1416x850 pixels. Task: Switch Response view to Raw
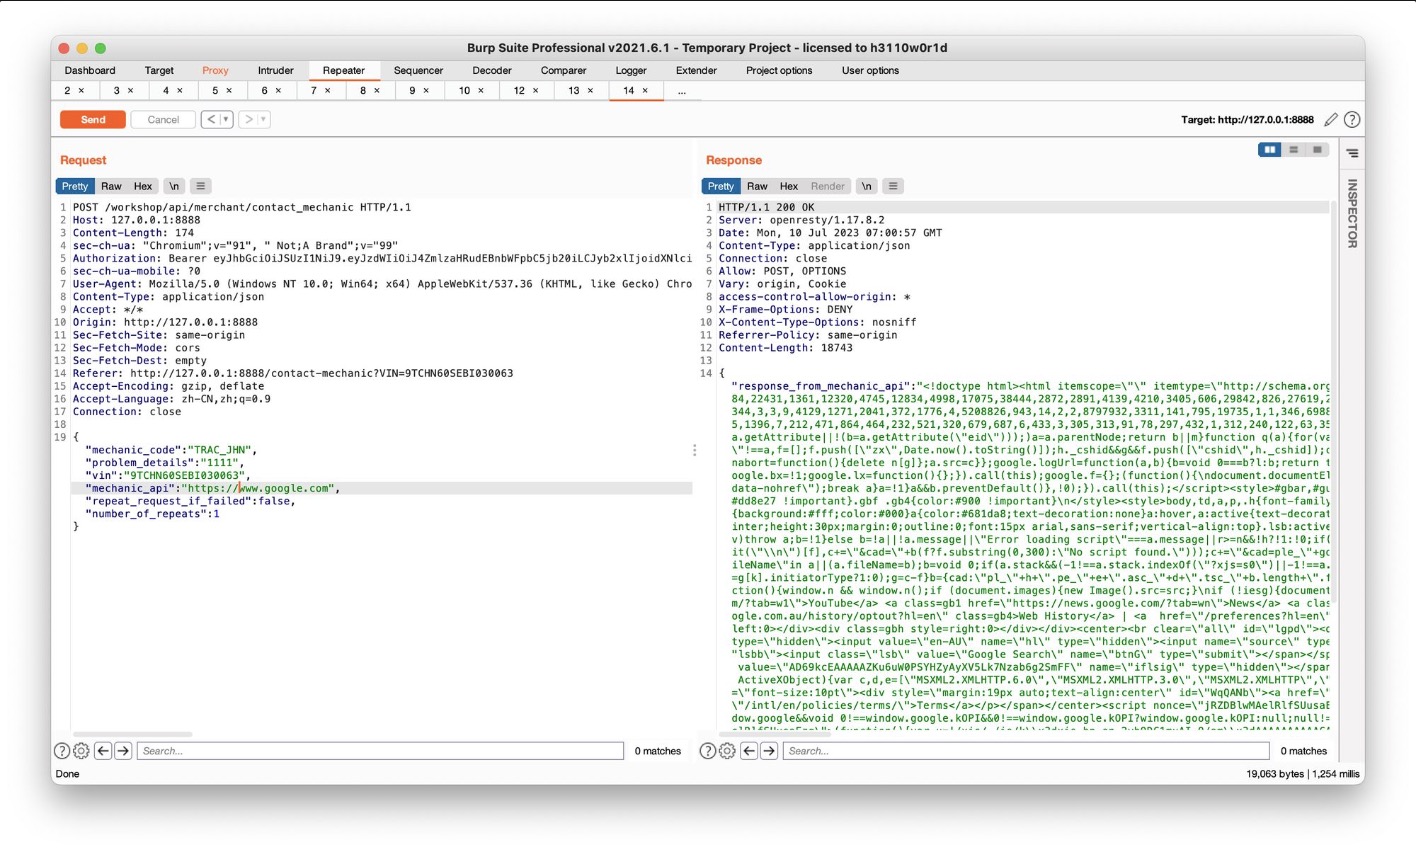pos(757,186)
